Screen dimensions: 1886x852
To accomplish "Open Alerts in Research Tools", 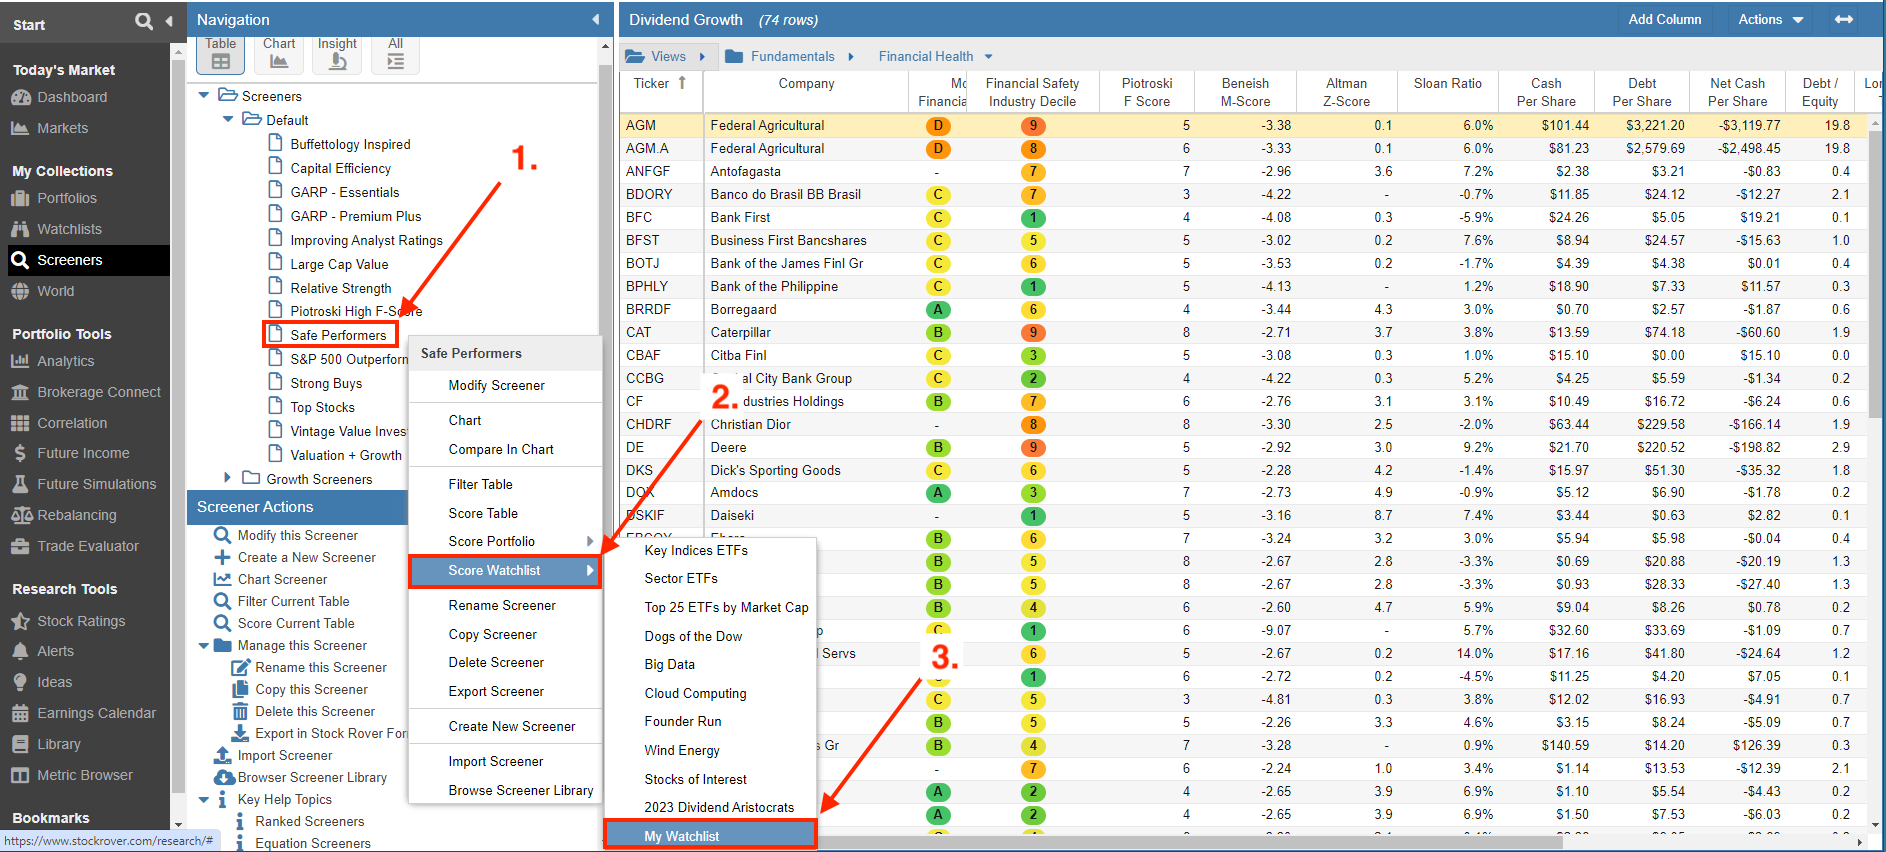I will coord(55,651).
